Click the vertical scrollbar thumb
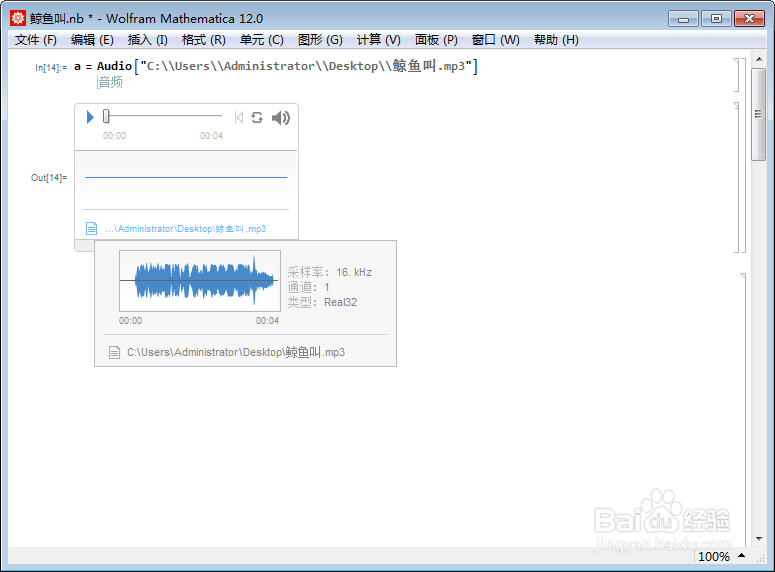Image resolution: width=775 pixels, height=572 pixels. 759,114
